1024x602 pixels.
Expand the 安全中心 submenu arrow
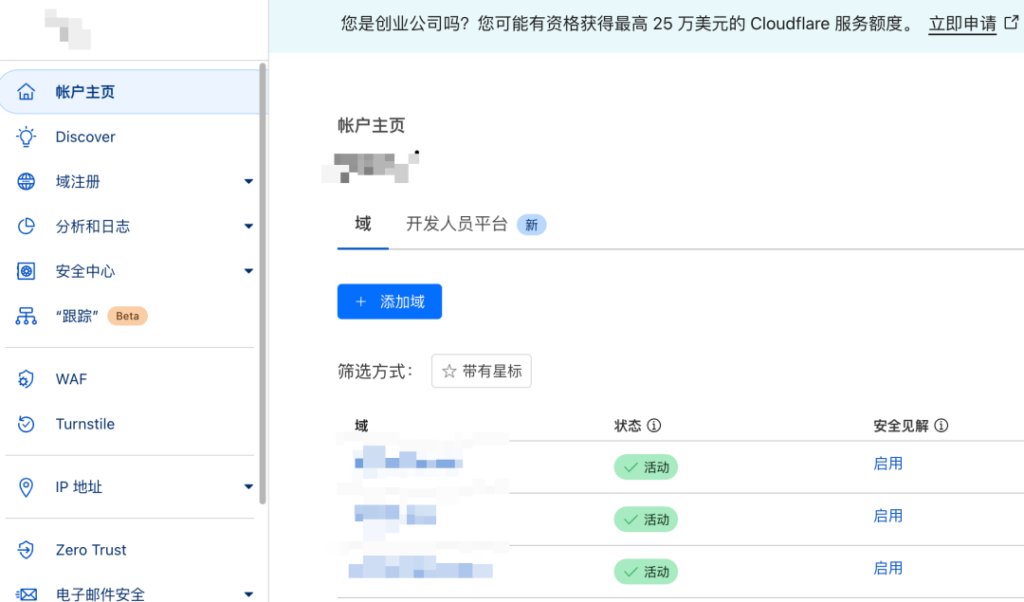click(249, 271)
